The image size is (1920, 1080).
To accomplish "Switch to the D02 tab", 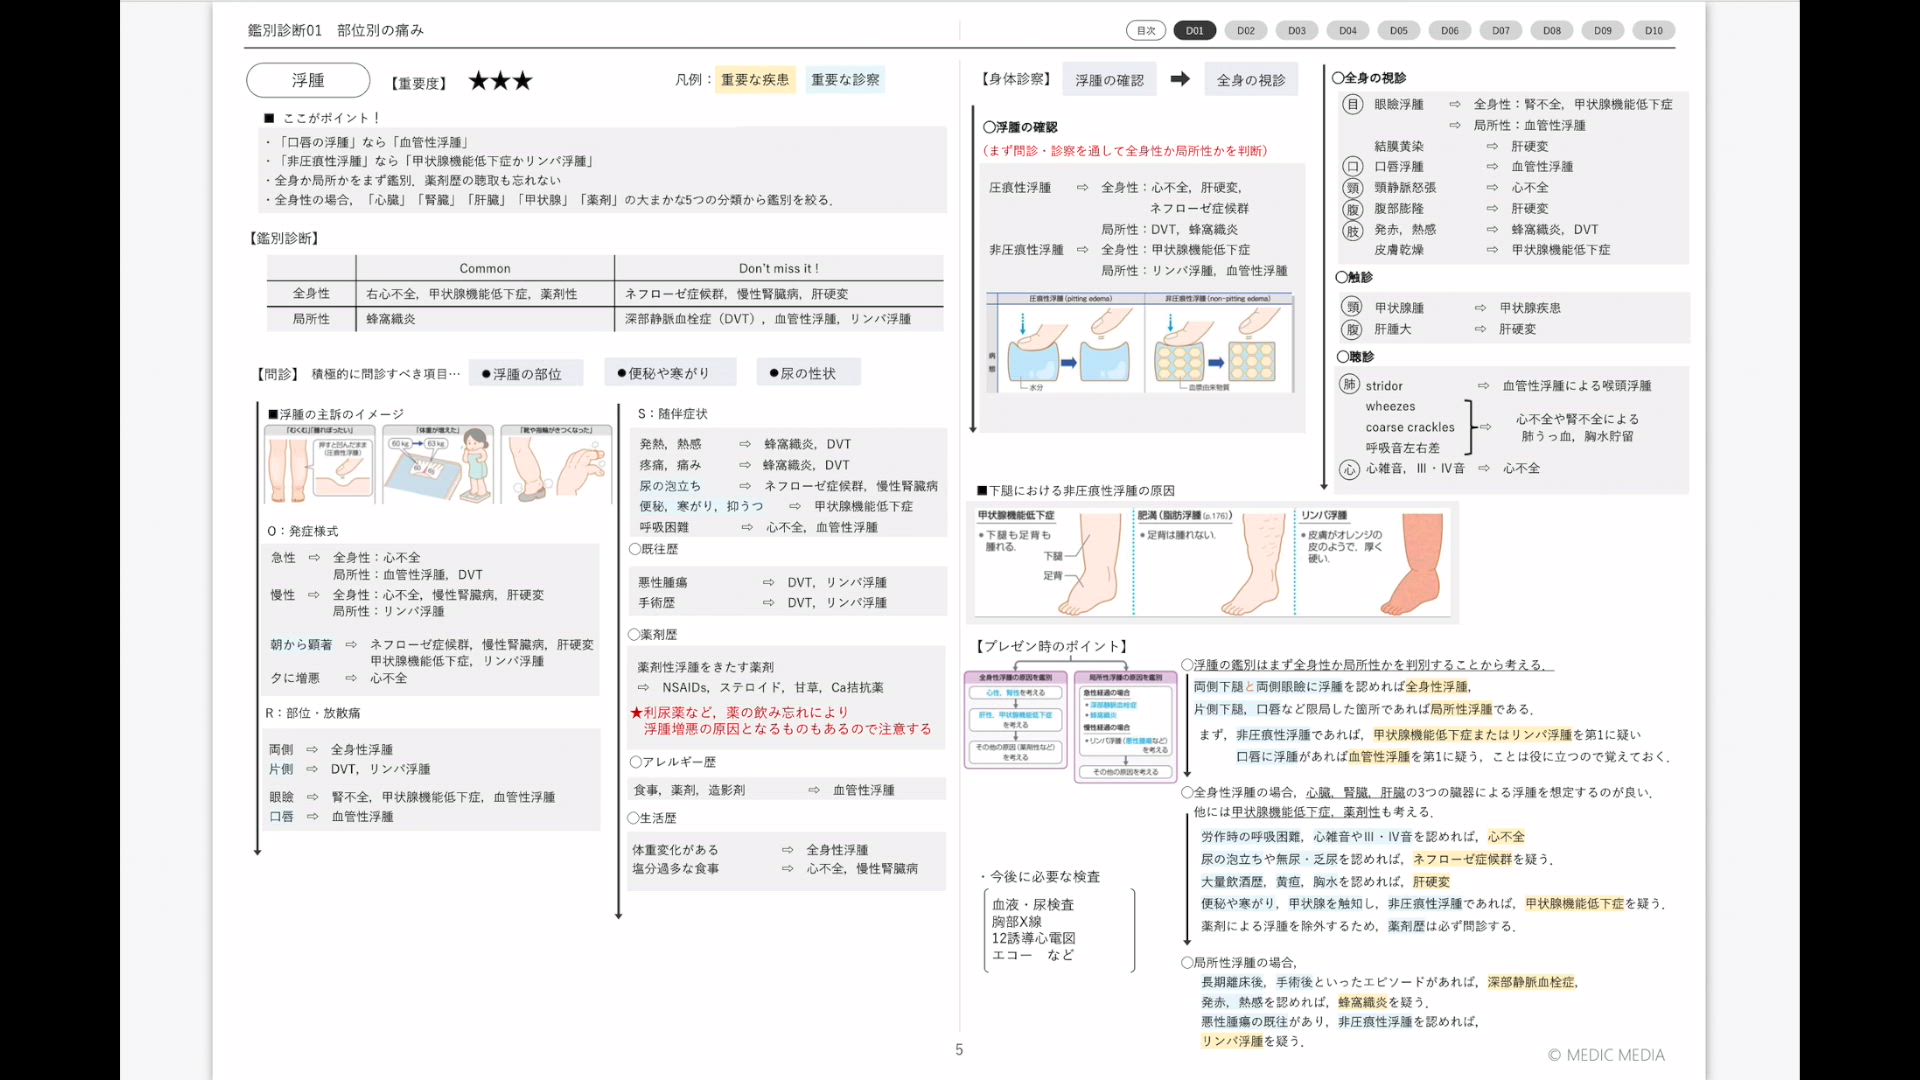I will point(1245,31).
